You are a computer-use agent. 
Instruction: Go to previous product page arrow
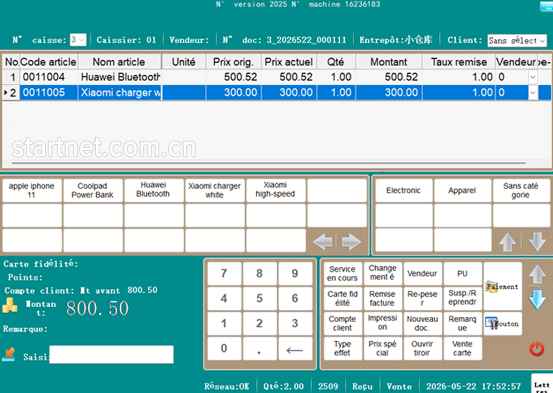(323, 242)
